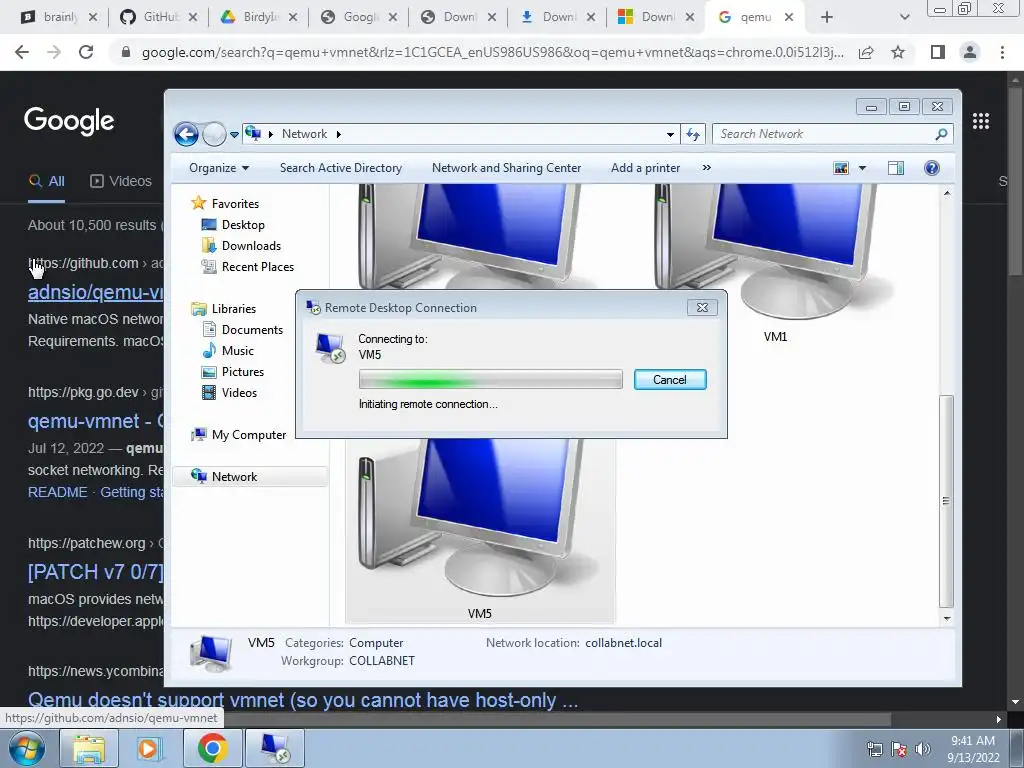The image size is (1024, 768).
Task: Select the Videos search tab
Action: click(121, 181)
